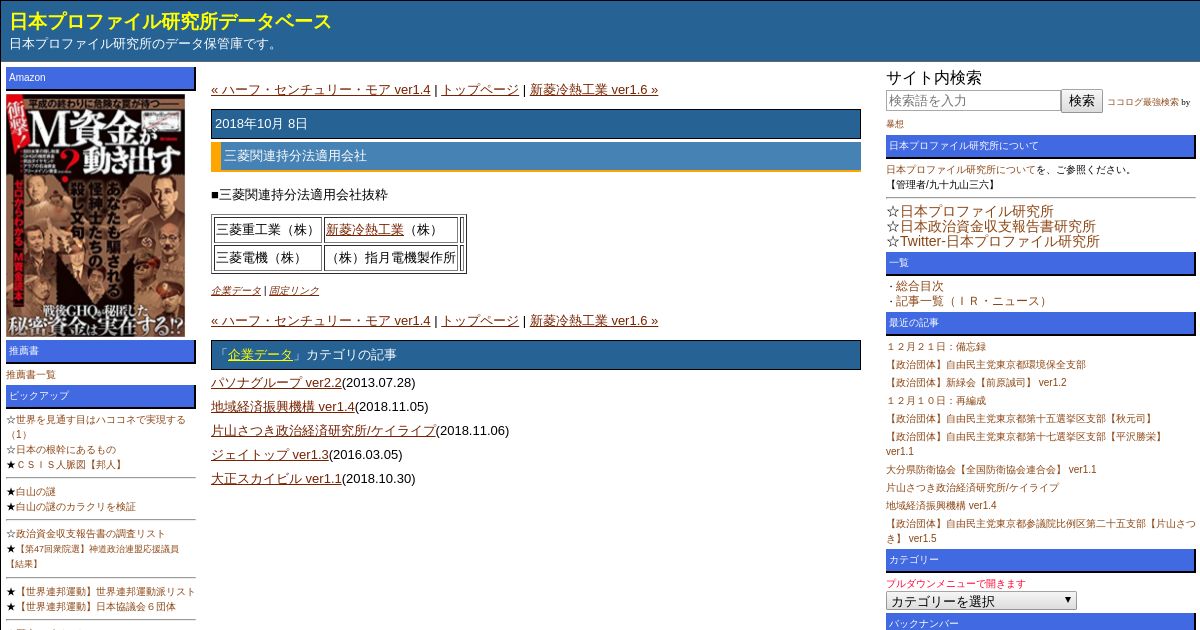Screen dimensions: 1200x630
Task: Select table cell 三菱重工業（株）
Action: 267,230
